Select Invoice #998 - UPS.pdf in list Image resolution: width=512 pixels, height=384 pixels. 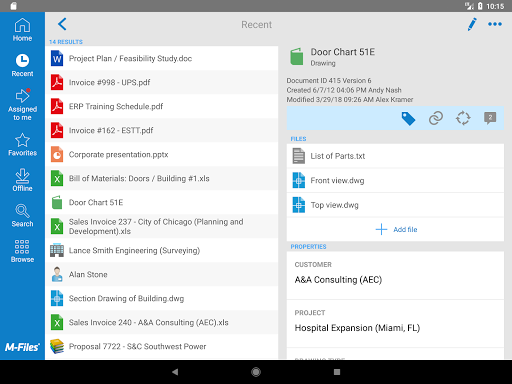click(162, 82)
